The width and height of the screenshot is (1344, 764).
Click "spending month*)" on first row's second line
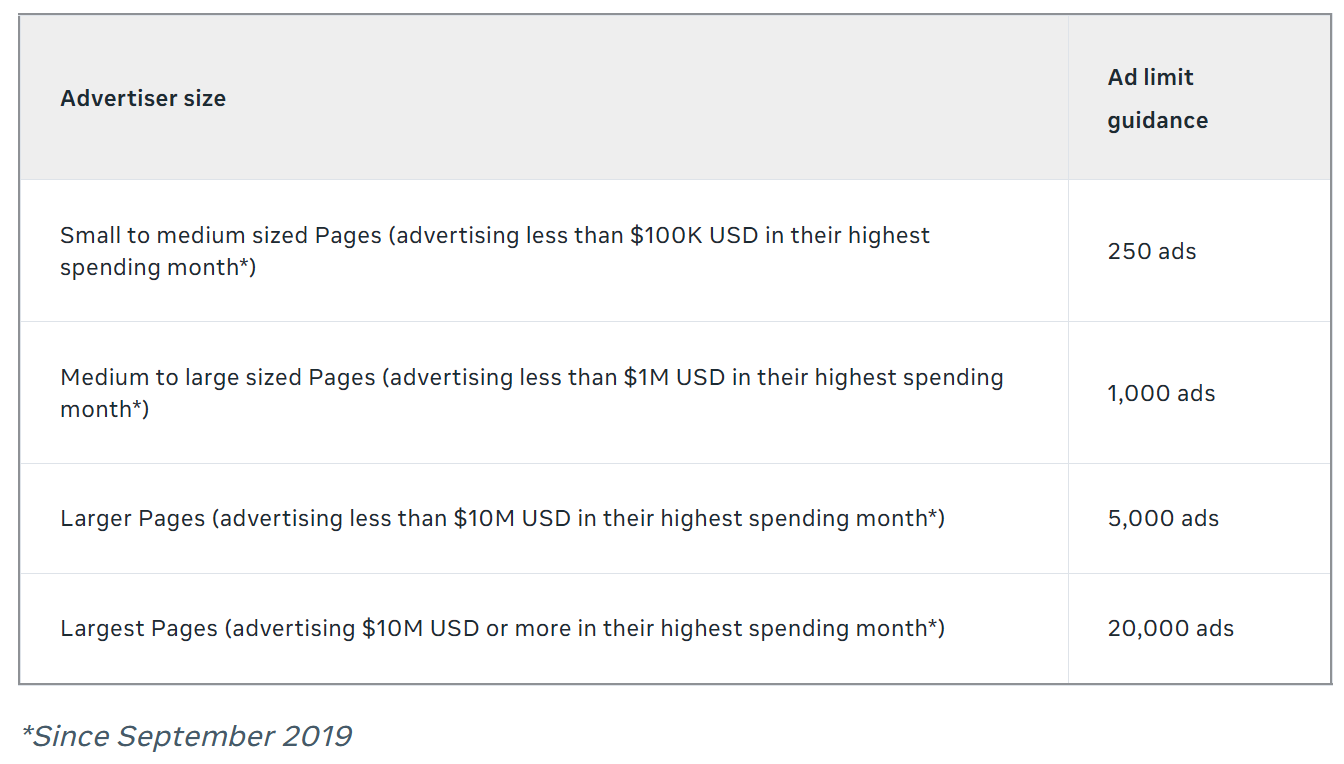pyautogui.click(x=158, y=267)
